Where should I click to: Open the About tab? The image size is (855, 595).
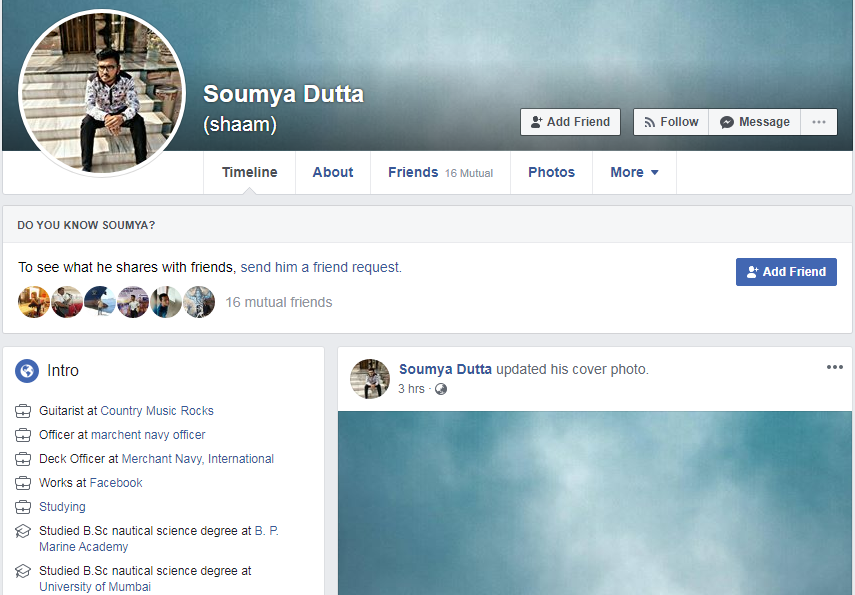pyautogui.click(x=333, y=172)
